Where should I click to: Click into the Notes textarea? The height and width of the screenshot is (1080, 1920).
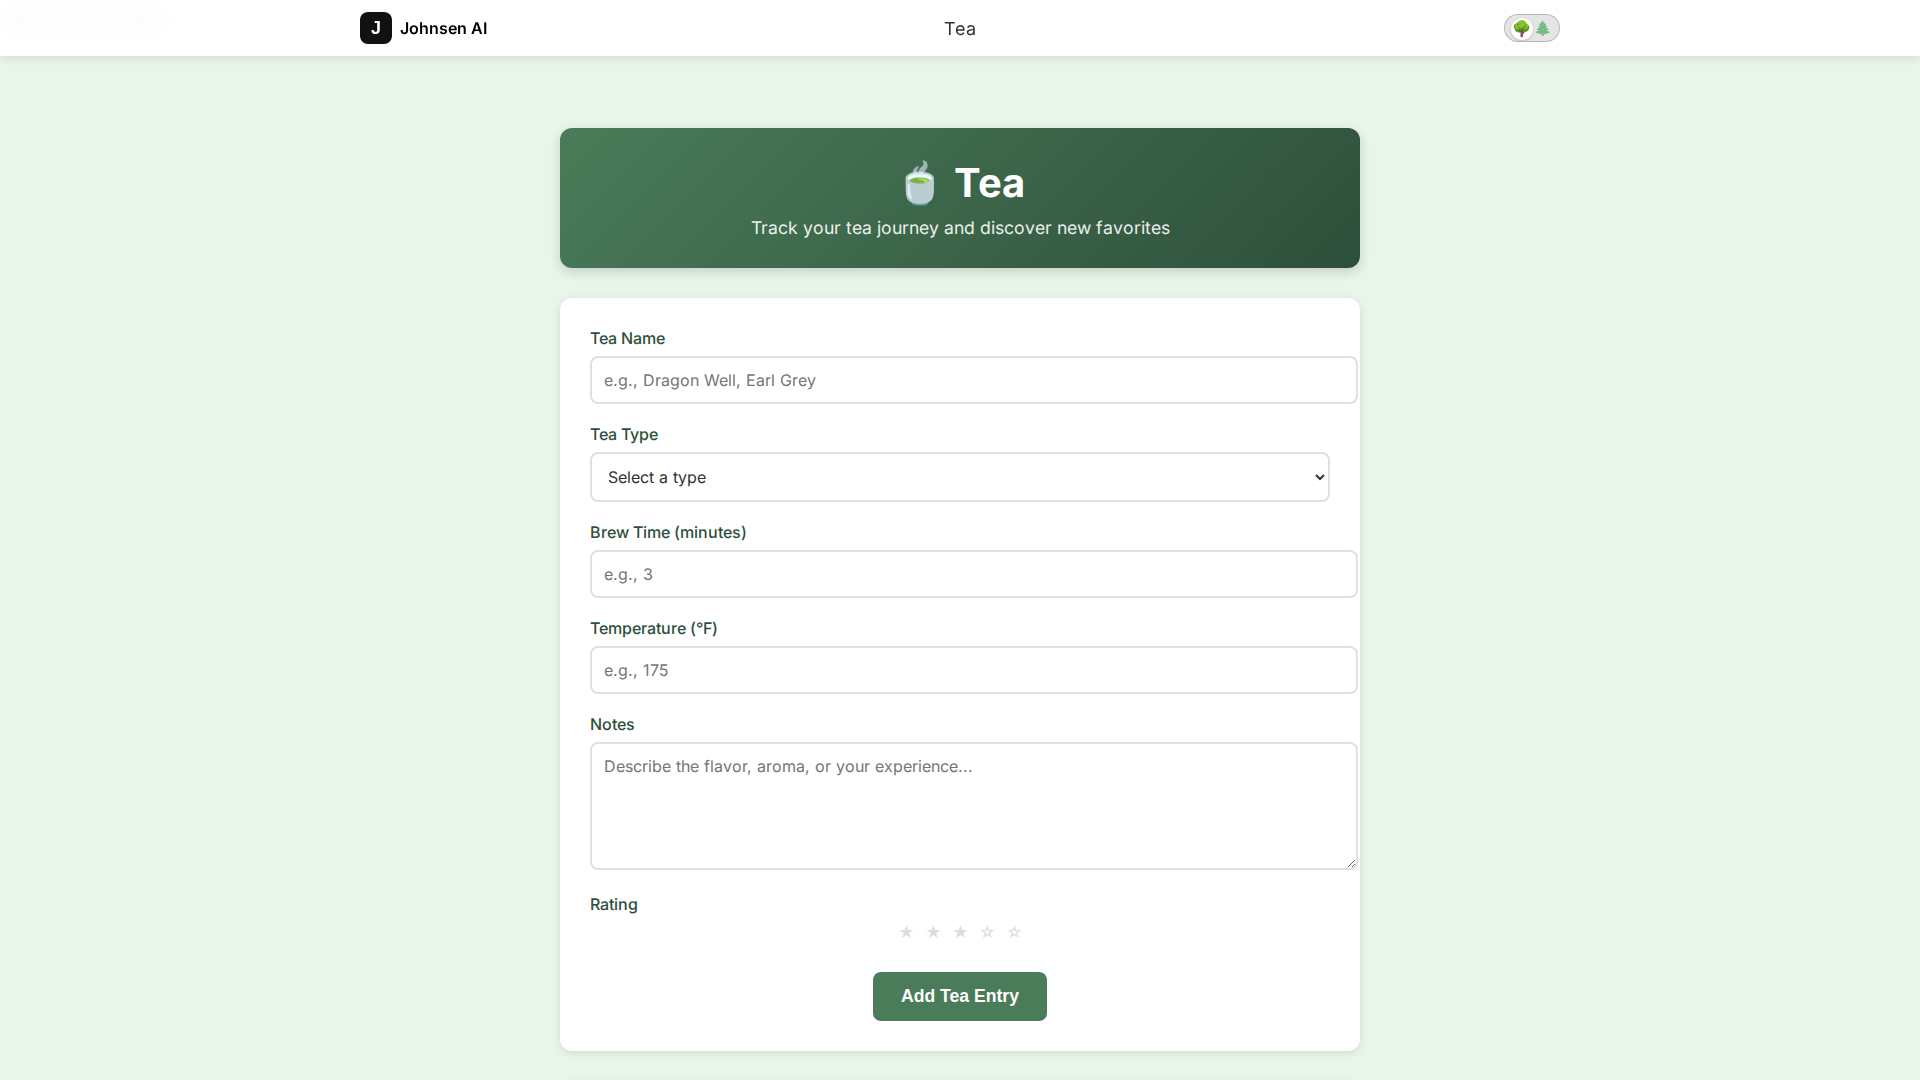pyautogui.click(x=973, y=806)
